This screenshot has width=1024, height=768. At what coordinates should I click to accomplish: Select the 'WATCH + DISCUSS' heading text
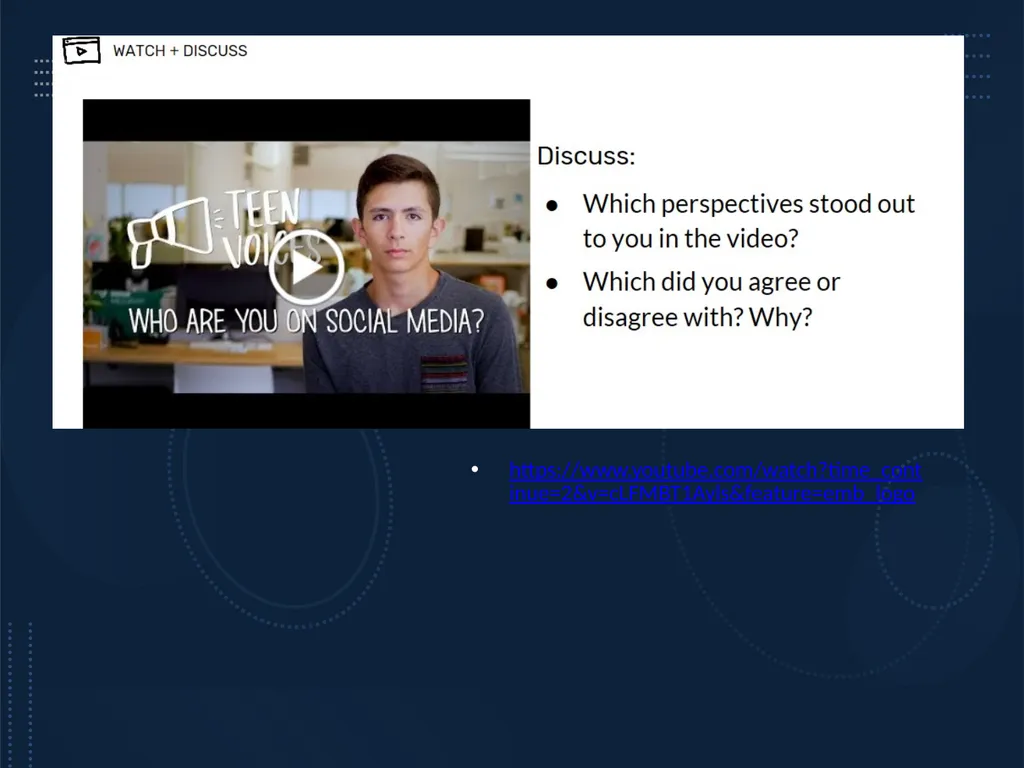pos(180,51)
